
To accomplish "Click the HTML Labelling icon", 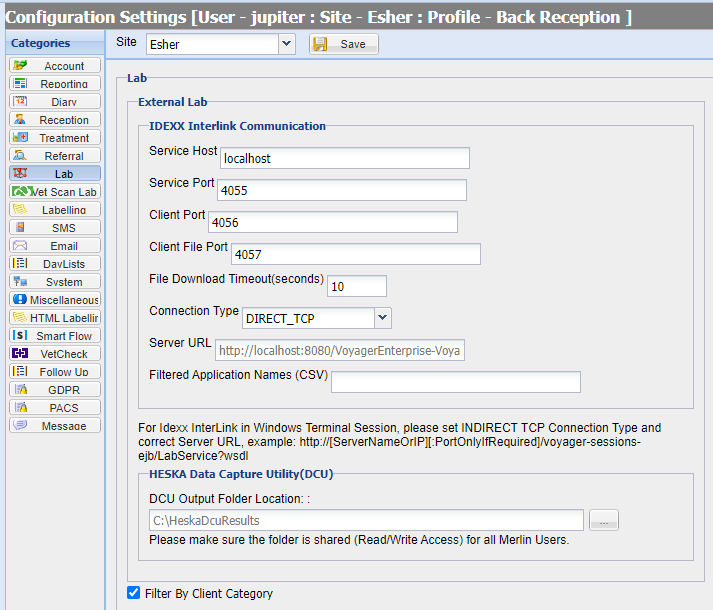I will 20,318.
